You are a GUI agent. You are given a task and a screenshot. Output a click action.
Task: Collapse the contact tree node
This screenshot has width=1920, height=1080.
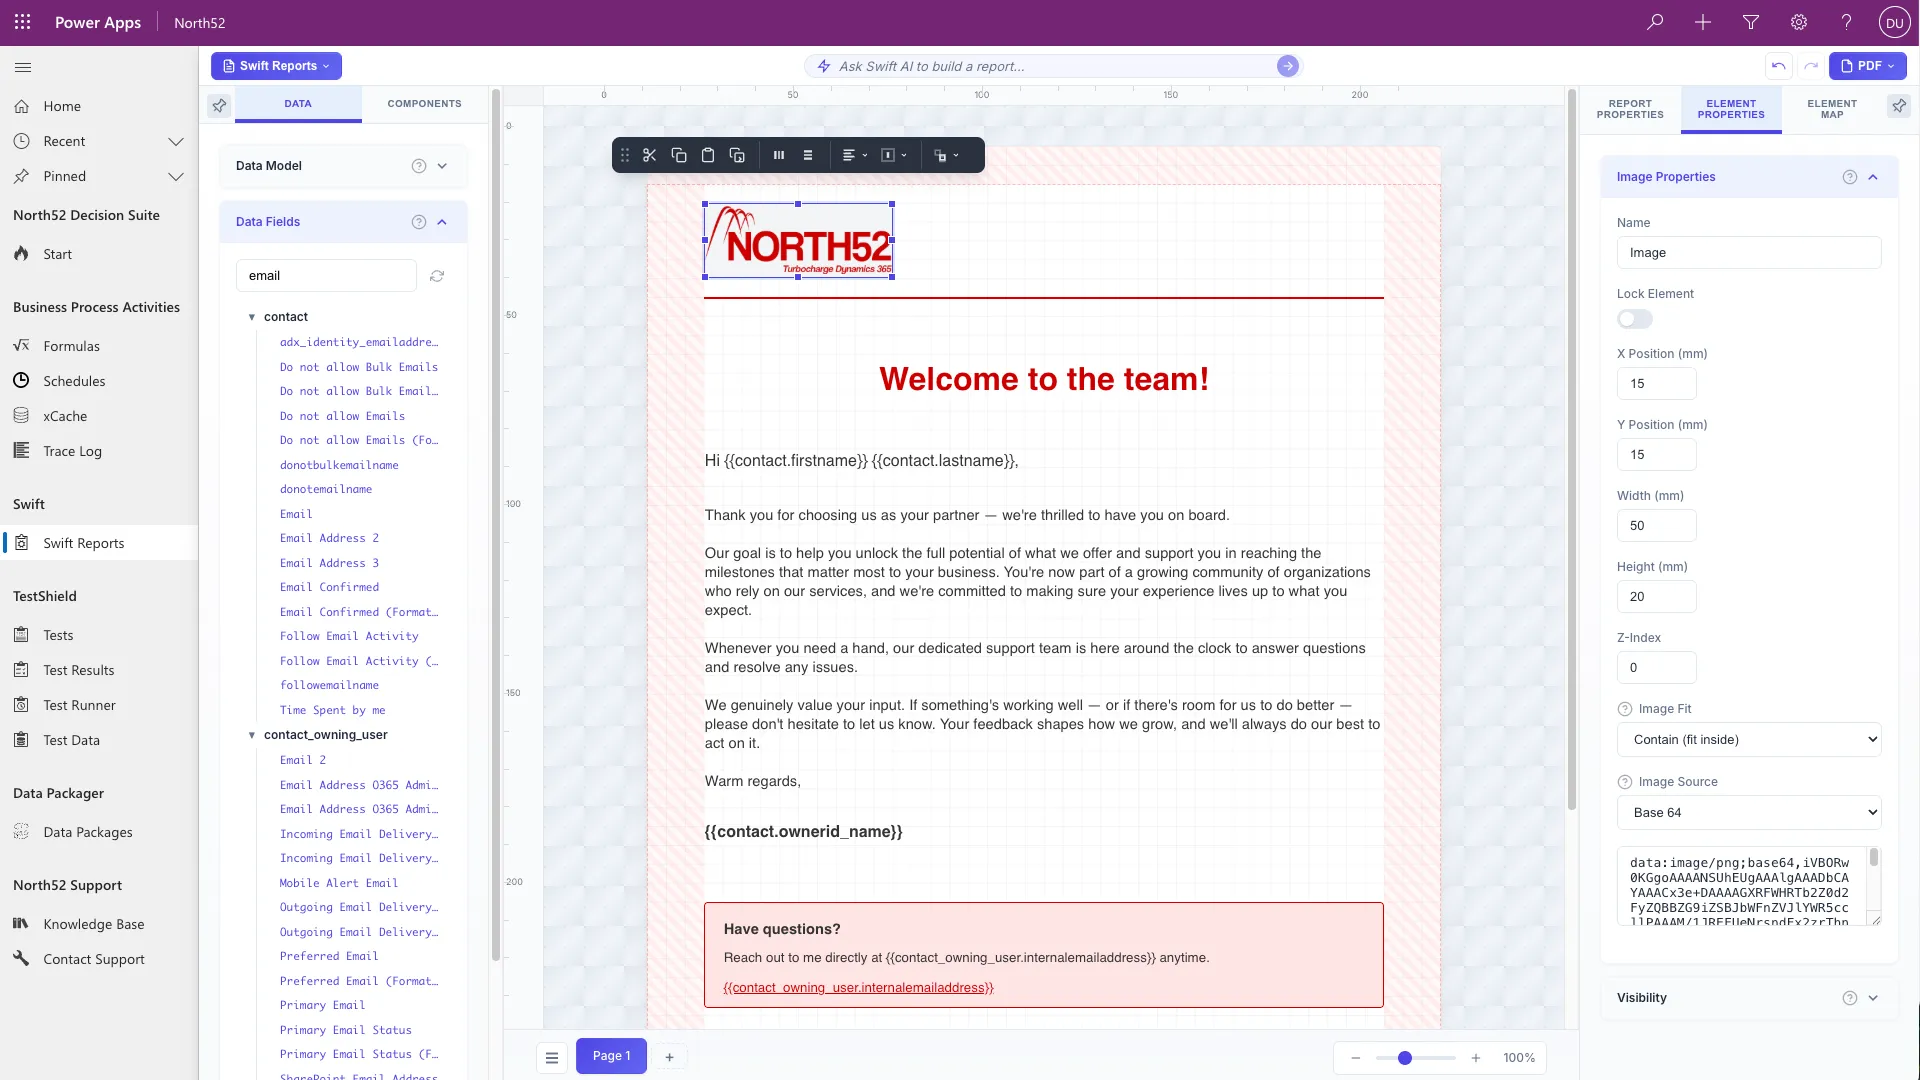coord(252,317)
